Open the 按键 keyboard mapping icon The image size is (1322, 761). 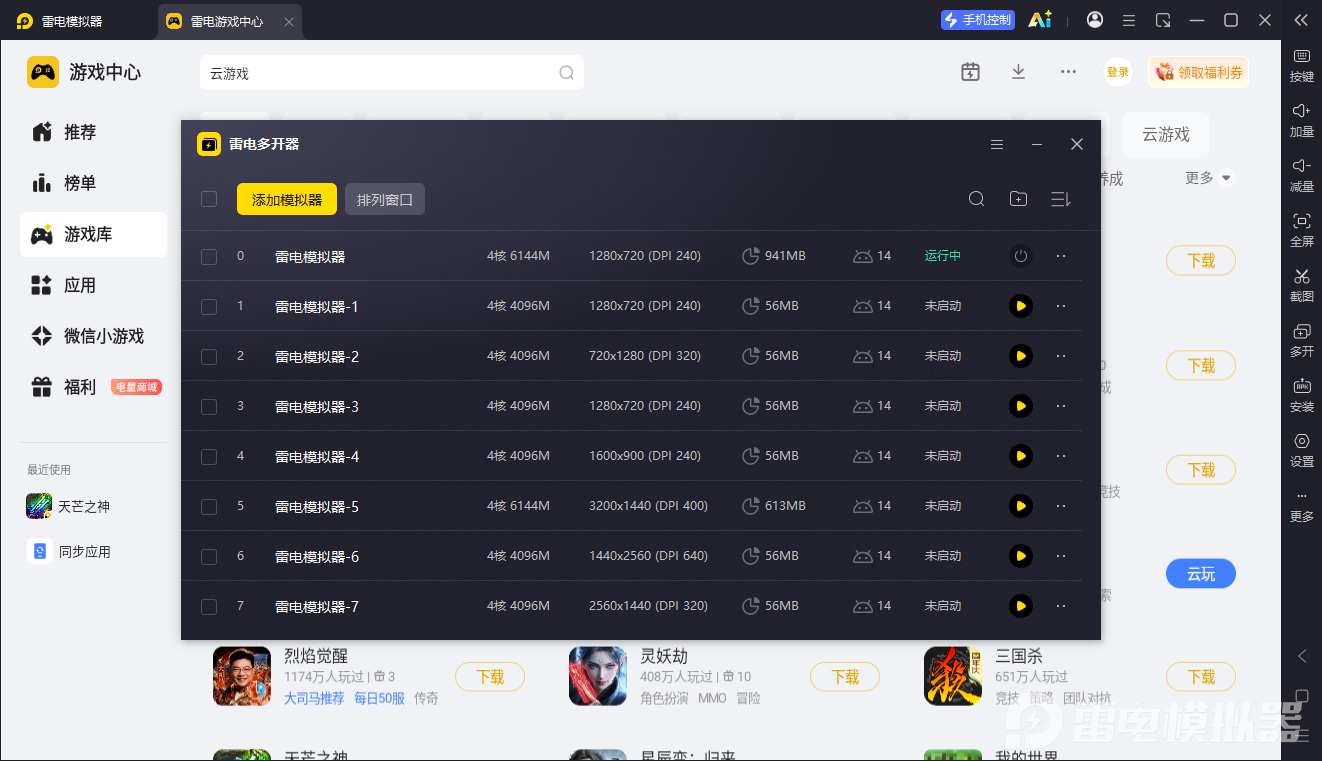coord(1302,56)
